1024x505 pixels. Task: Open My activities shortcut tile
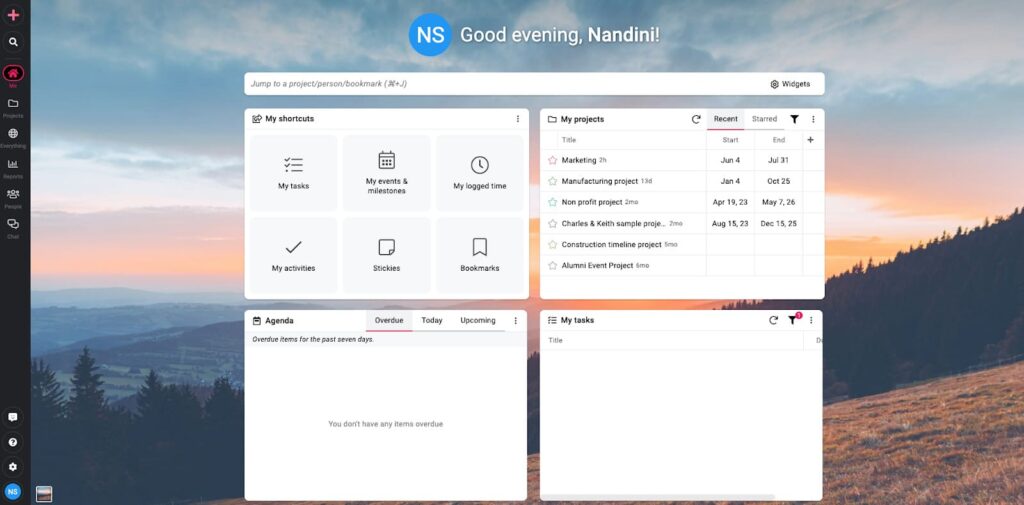tap(293, 255)
